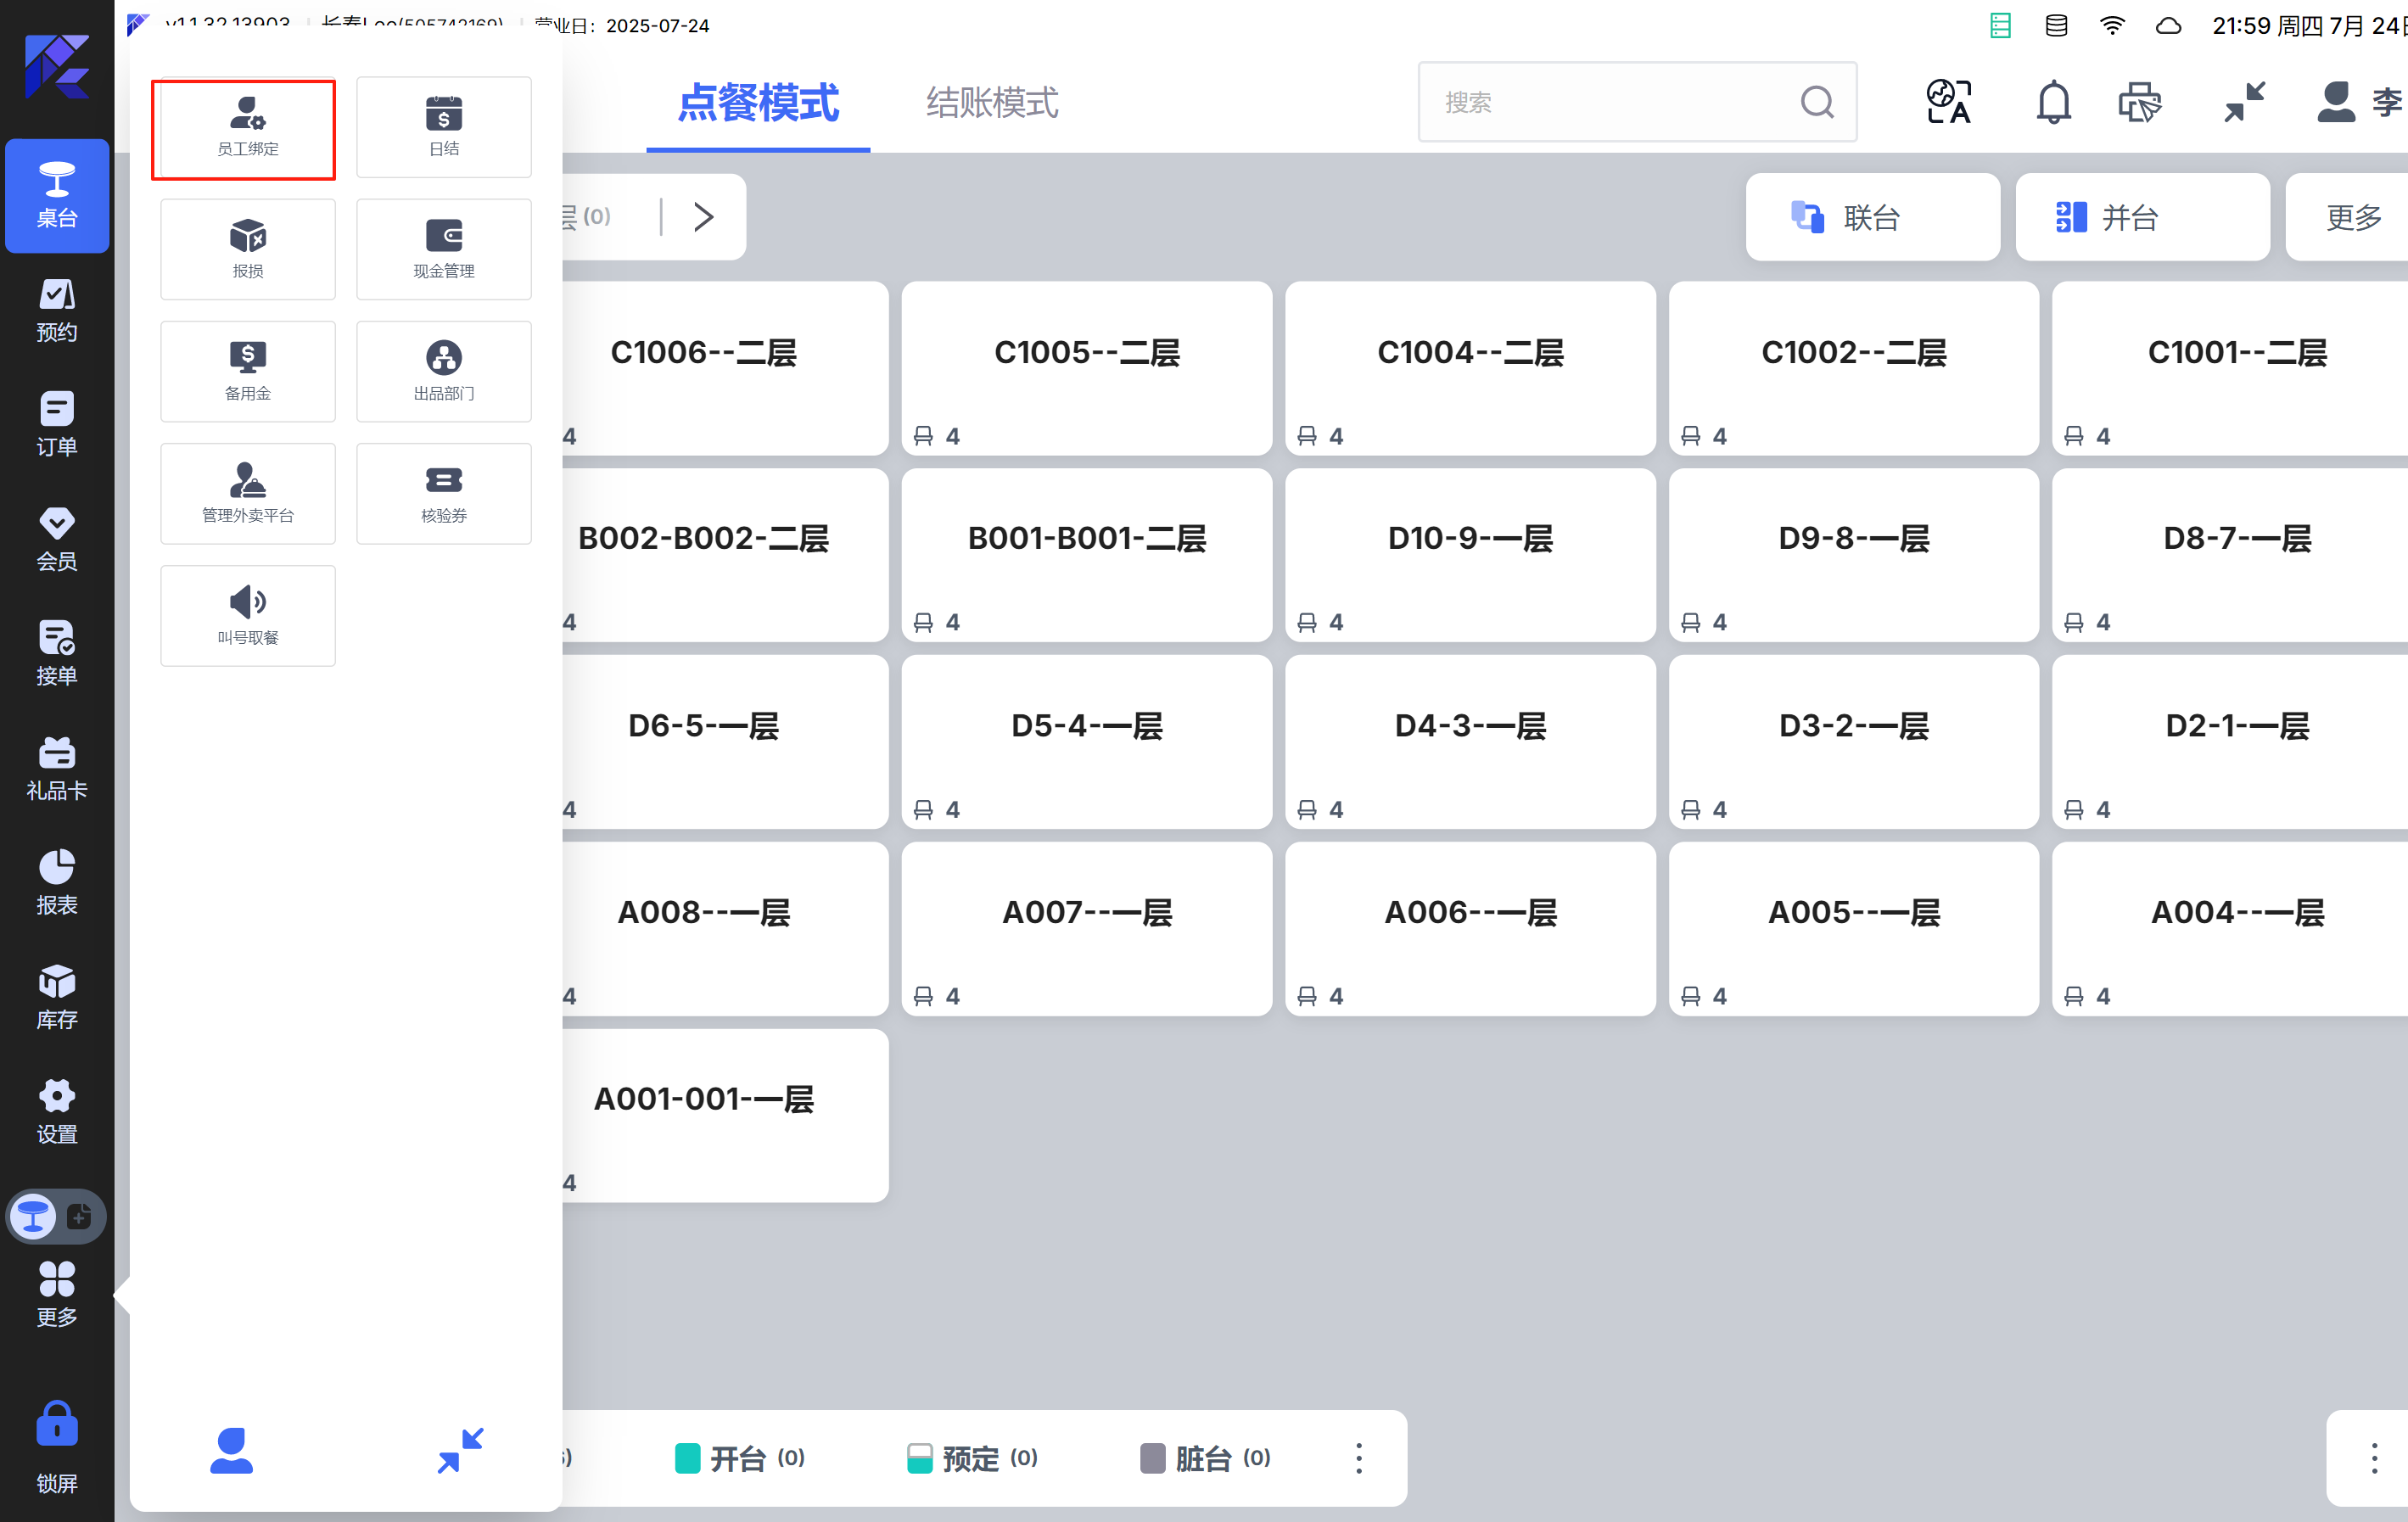The height and width of the screenshot is (1522, 2408).
Task: Select table C1005--二层
Action: pos(1087,368)
